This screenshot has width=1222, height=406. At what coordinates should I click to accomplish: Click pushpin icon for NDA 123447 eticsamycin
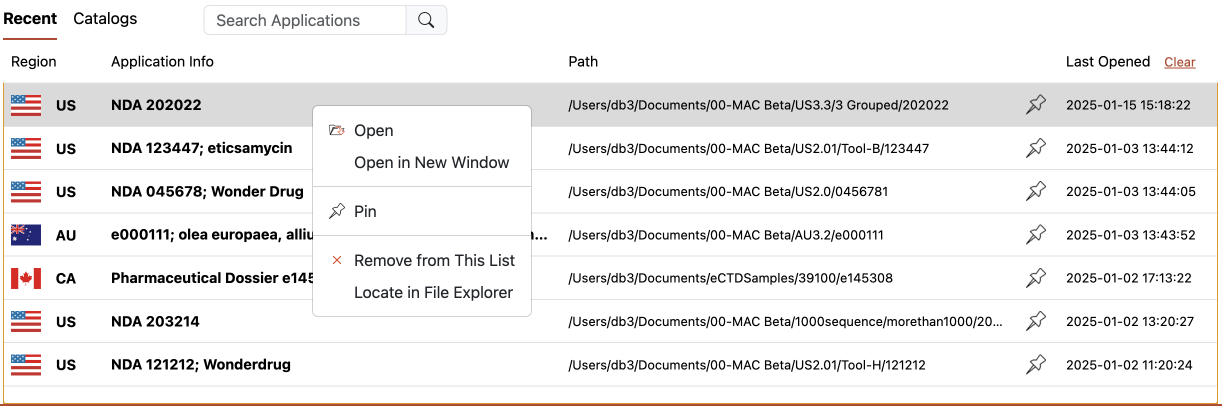point(1036,149)
